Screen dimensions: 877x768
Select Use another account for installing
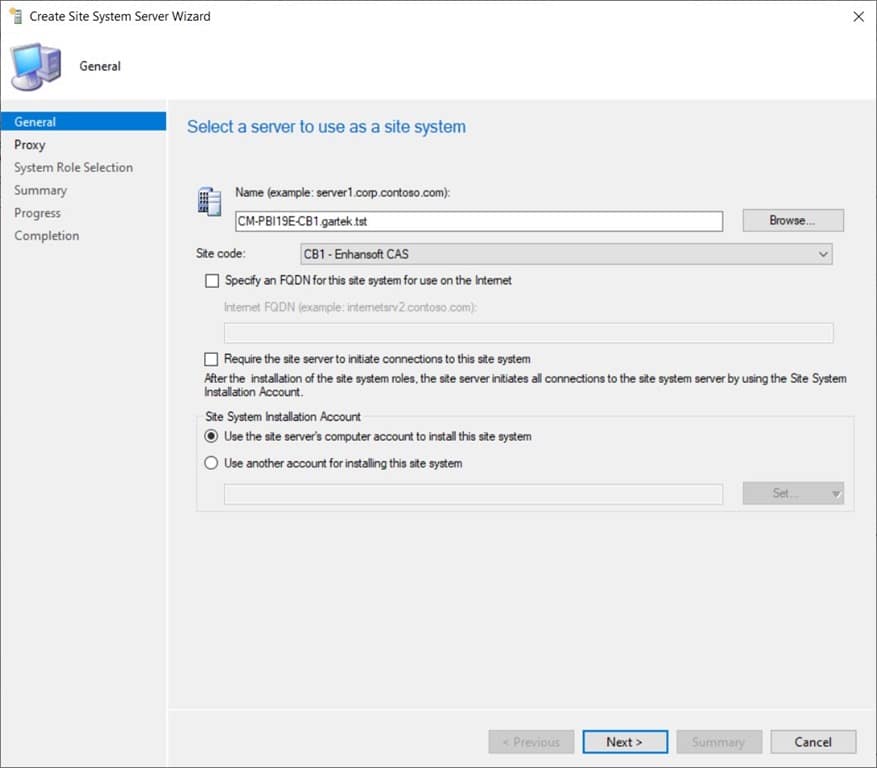209,462
